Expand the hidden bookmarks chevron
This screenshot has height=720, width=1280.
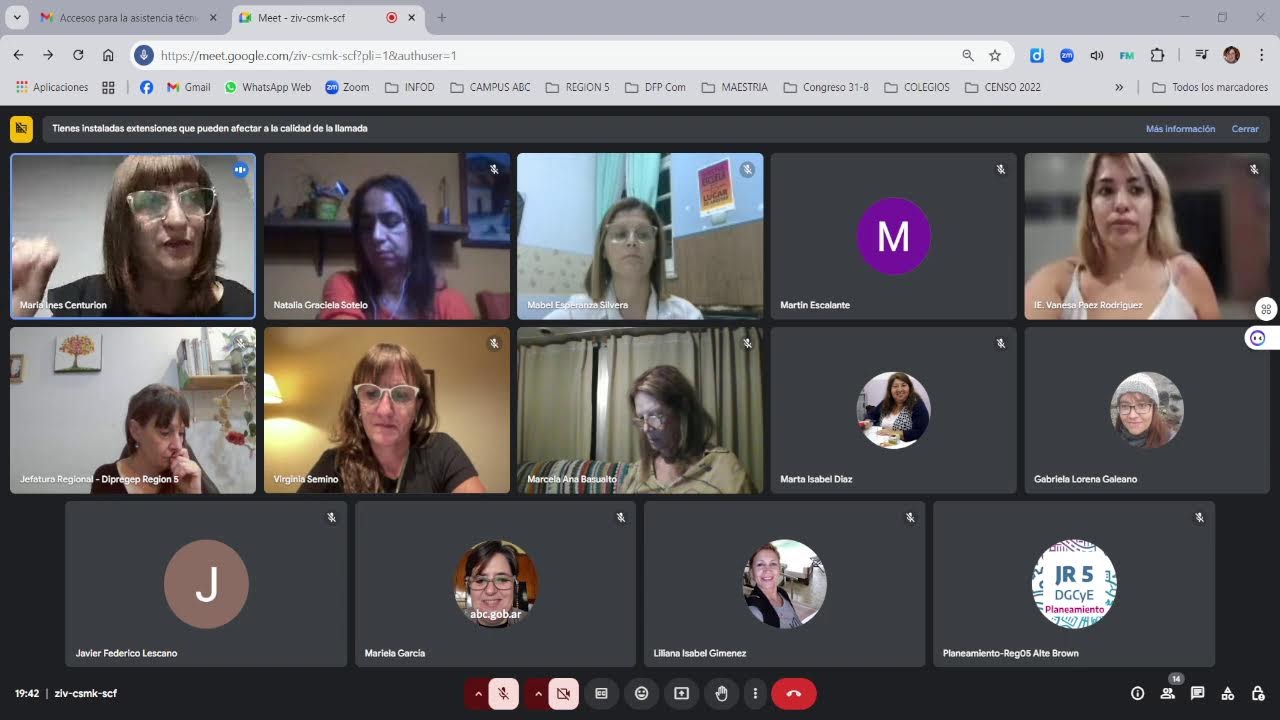(1119, 87)
